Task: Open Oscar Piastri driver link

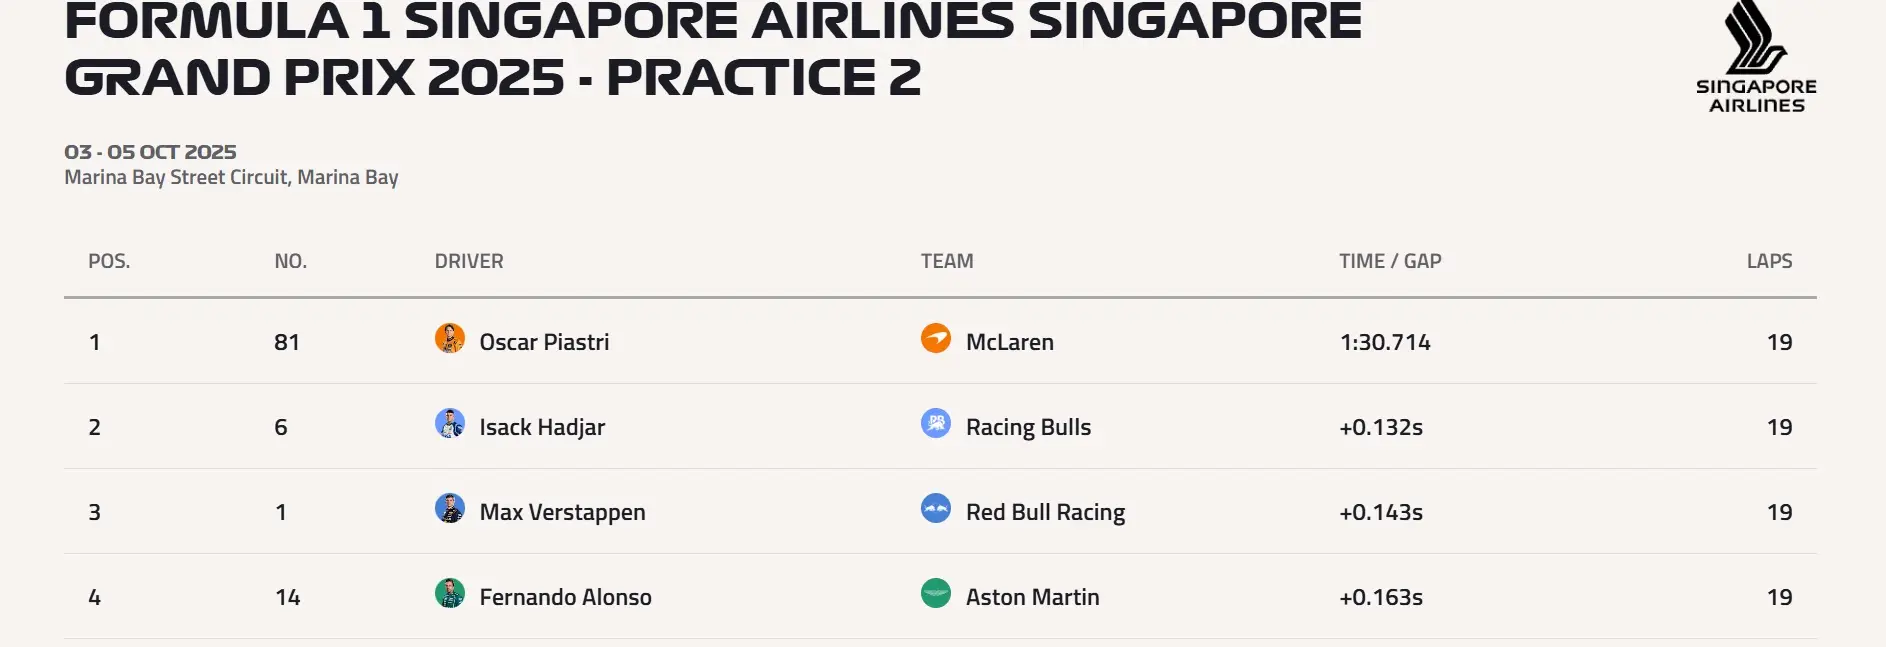Action: coord(544,342)
